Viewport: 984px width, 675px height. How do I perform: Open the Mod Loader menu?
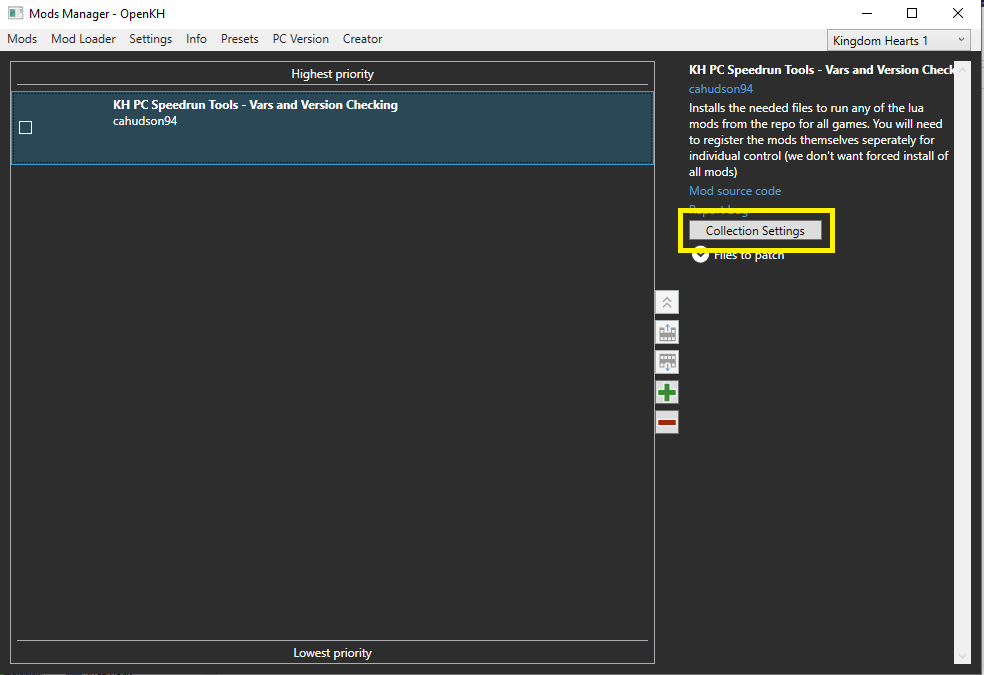tap(83, 39)
